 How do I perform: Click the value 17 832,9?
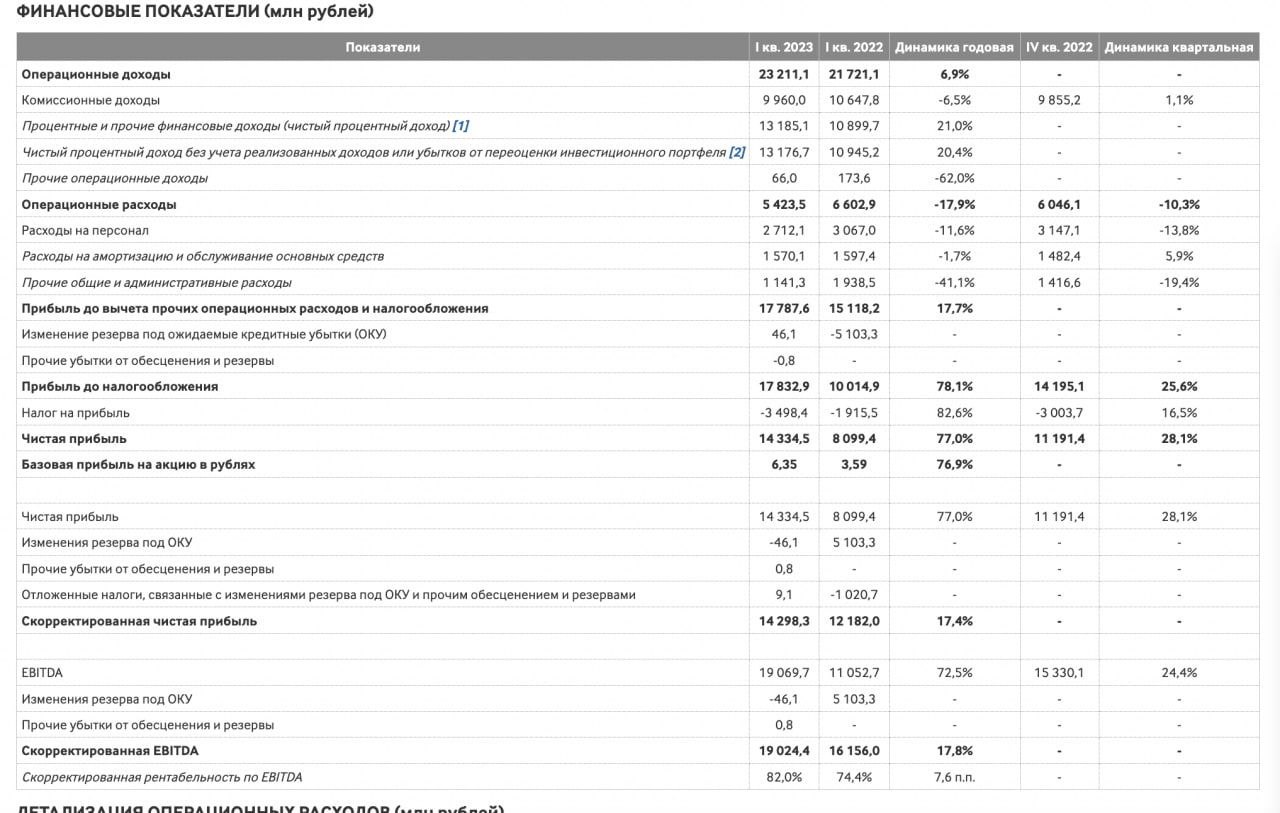coord(785,386)
